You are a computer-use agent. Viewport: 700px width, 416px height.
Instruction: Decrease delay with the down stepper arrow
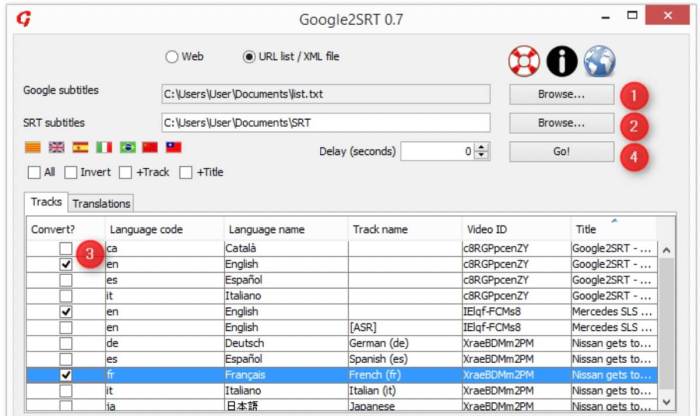coord(481,155)
